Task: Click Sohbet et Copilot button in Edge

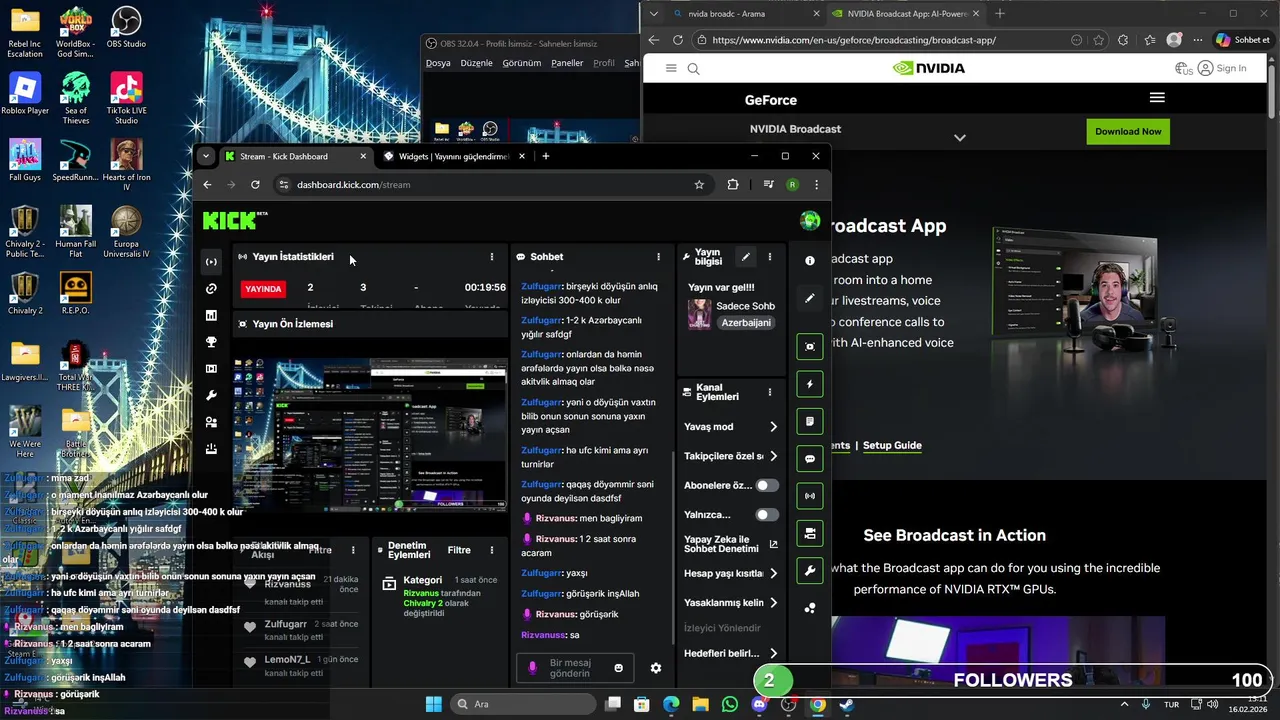Action: [1242, 40]
